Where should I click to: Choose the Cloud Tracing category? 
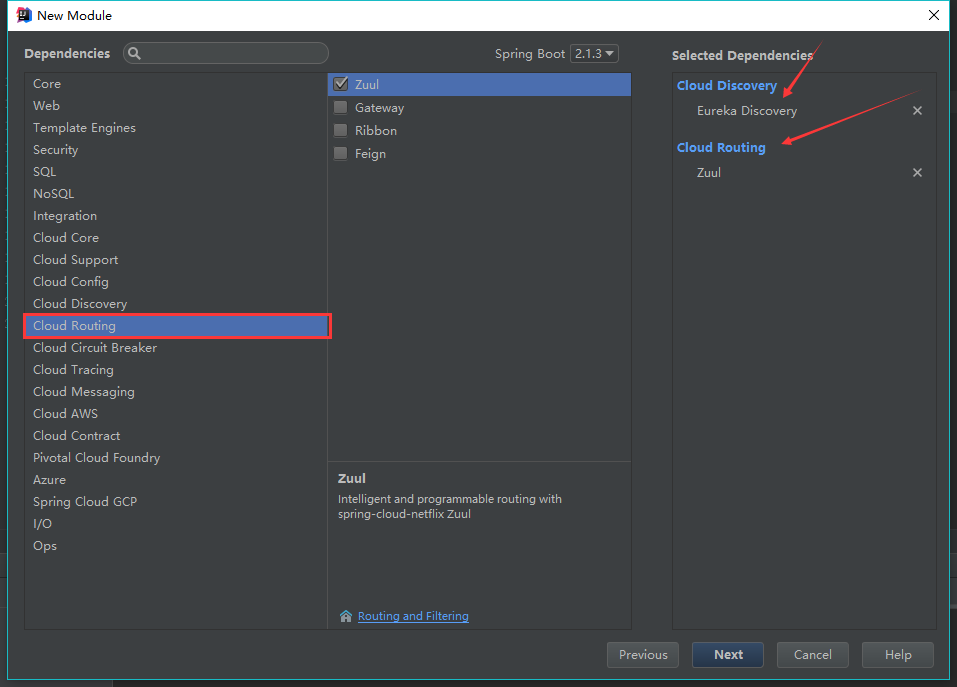(176, 370)
